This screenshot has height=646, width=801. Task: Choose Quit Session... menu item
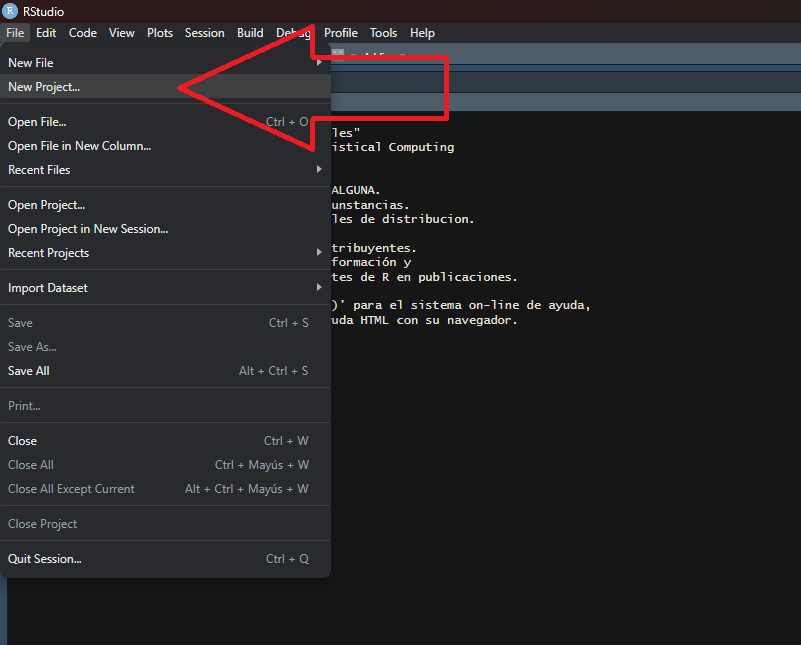(45, 559)
